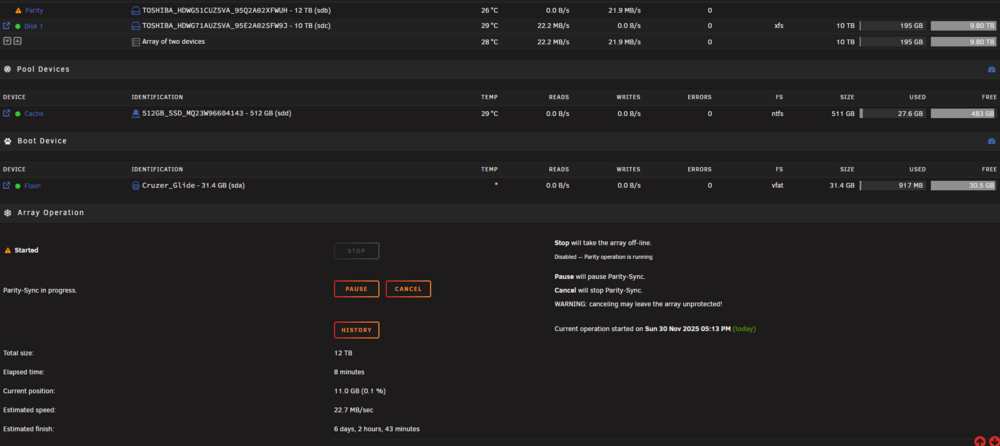Click the text Parity-Sync in progress.
Viewport: 1000px width, 446px height.
40,290
